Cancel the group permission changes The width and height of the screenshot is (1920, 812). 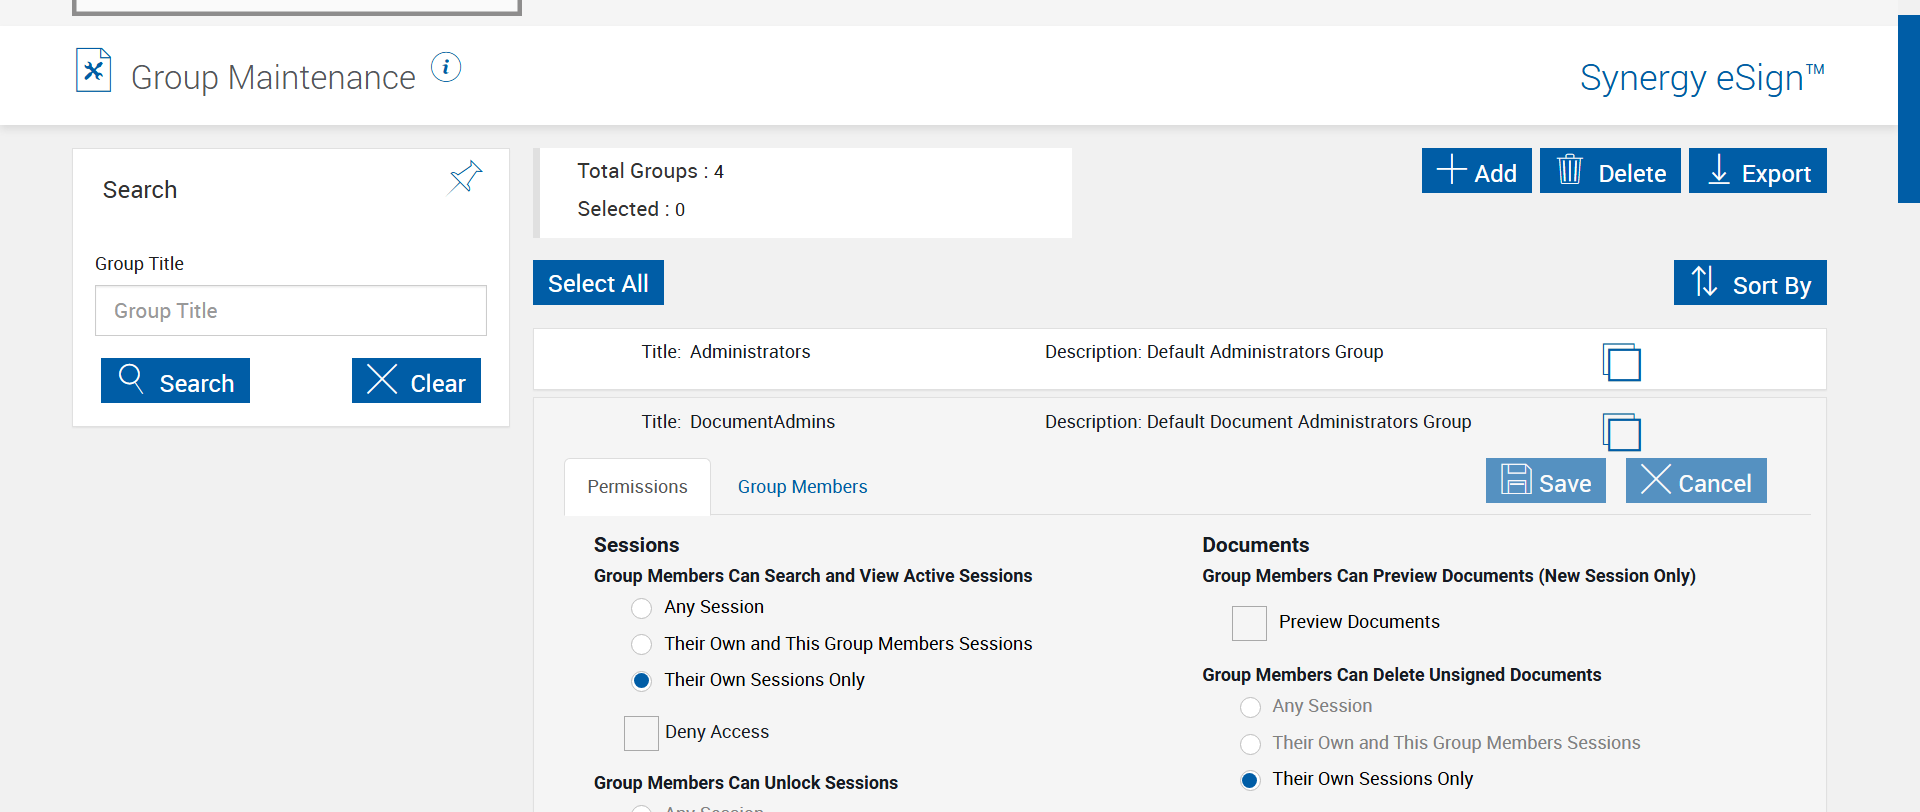[x=1695, y=481]
